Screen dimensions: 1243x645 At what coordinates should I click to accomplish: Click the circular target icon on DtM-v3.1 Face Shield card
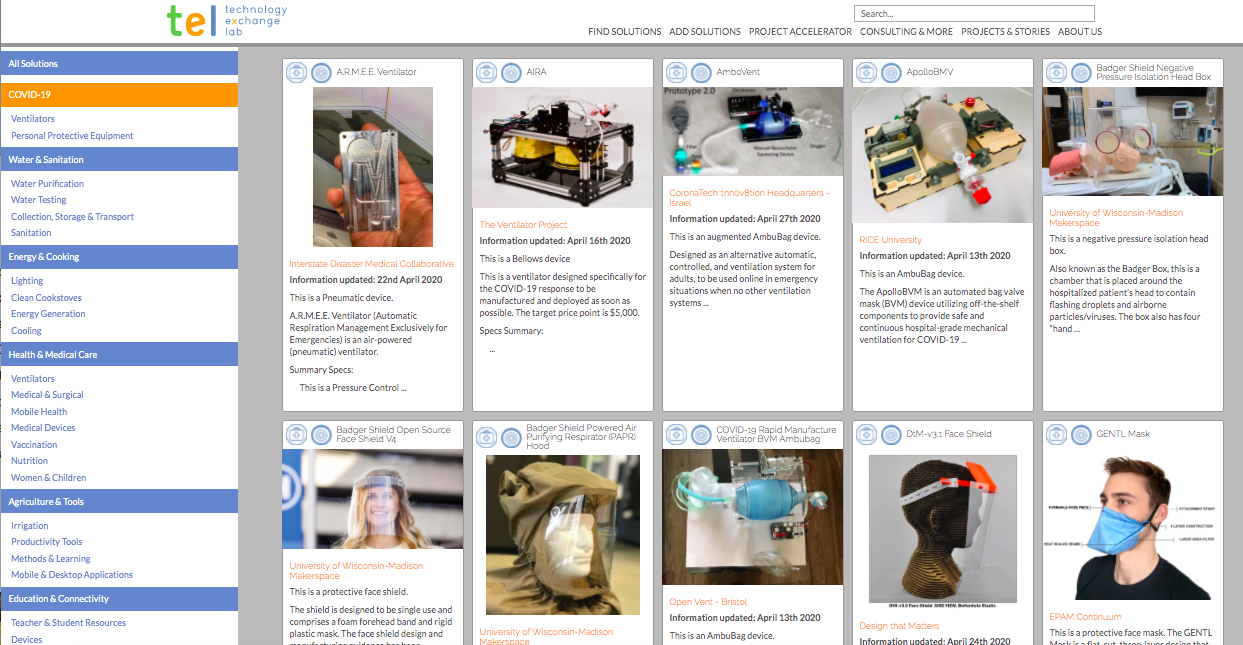click(x=891, y=434)
